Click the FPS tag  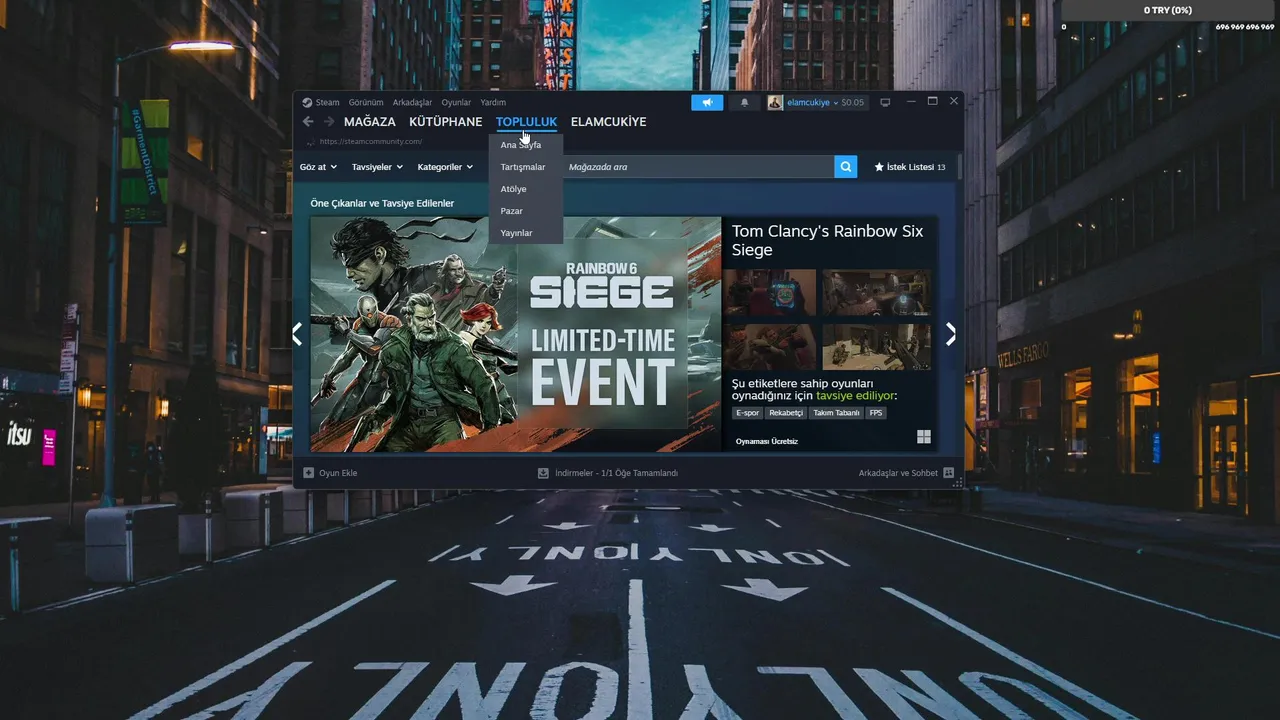coord(876,413)
